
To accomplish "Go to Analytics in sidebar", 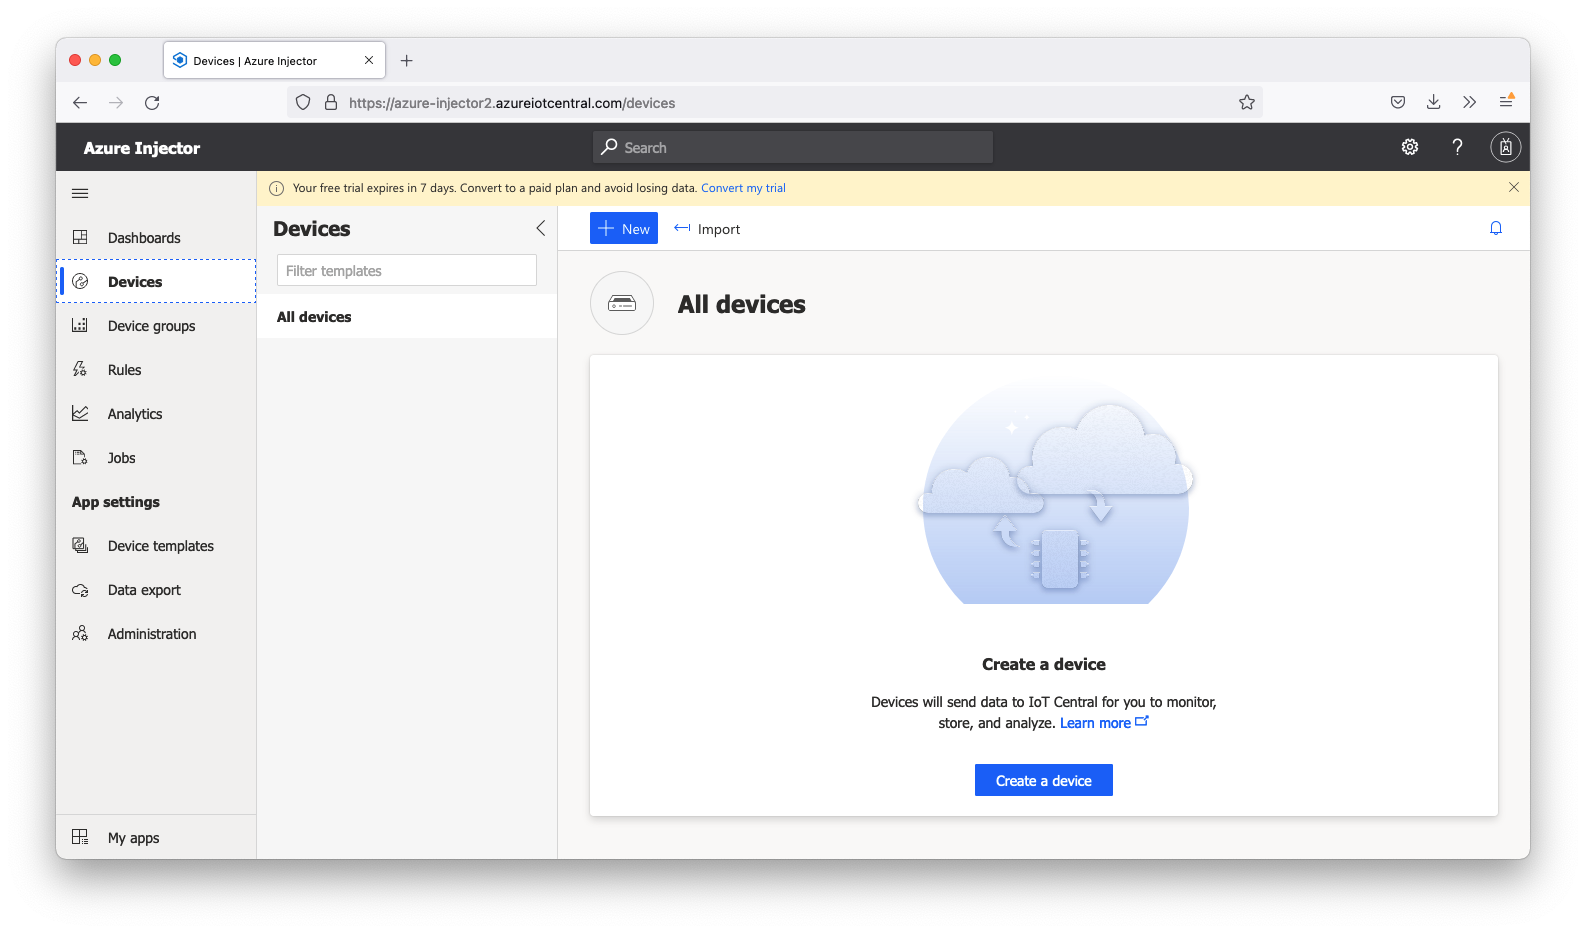I will click(134, 414).
